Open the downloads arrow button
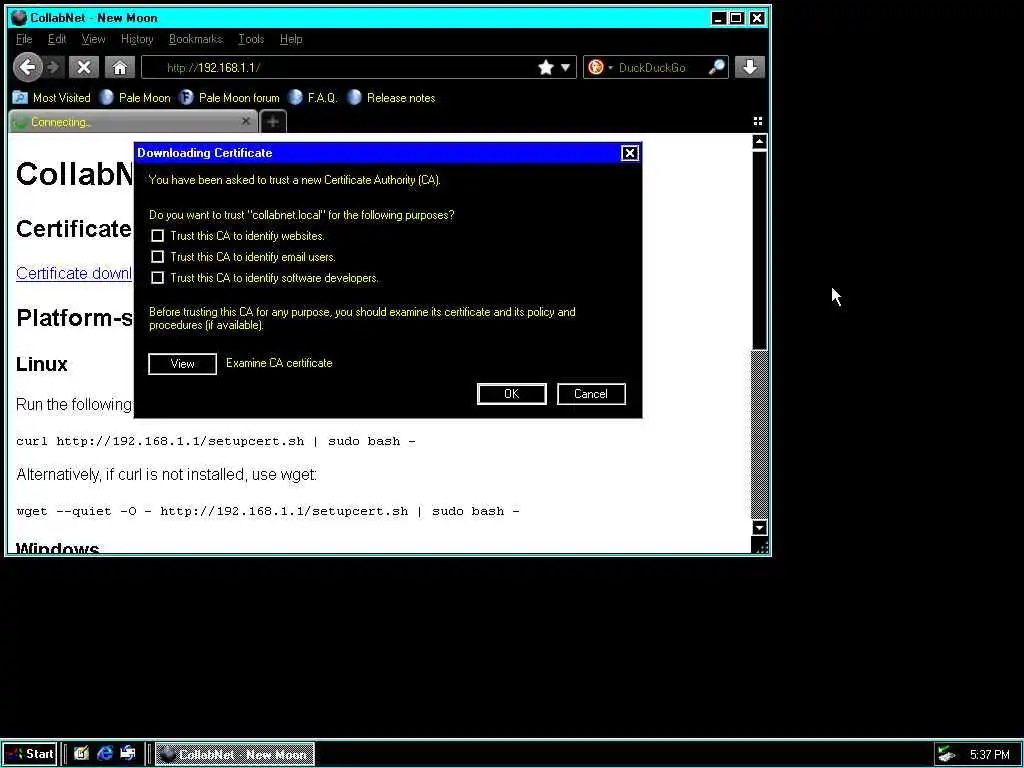This screenshot has height=768, width=1024. tap(750, 67)
